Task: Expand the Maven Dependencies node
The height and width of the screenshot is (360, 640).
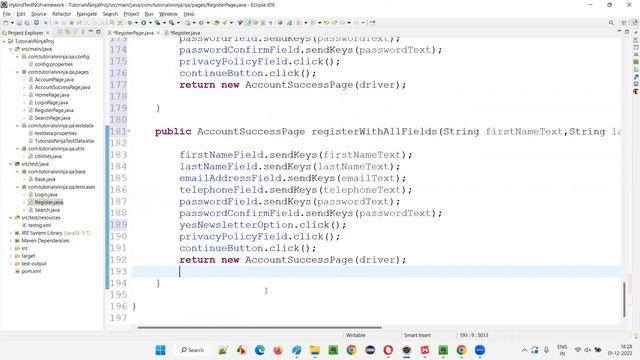Action: pos(11,240)
